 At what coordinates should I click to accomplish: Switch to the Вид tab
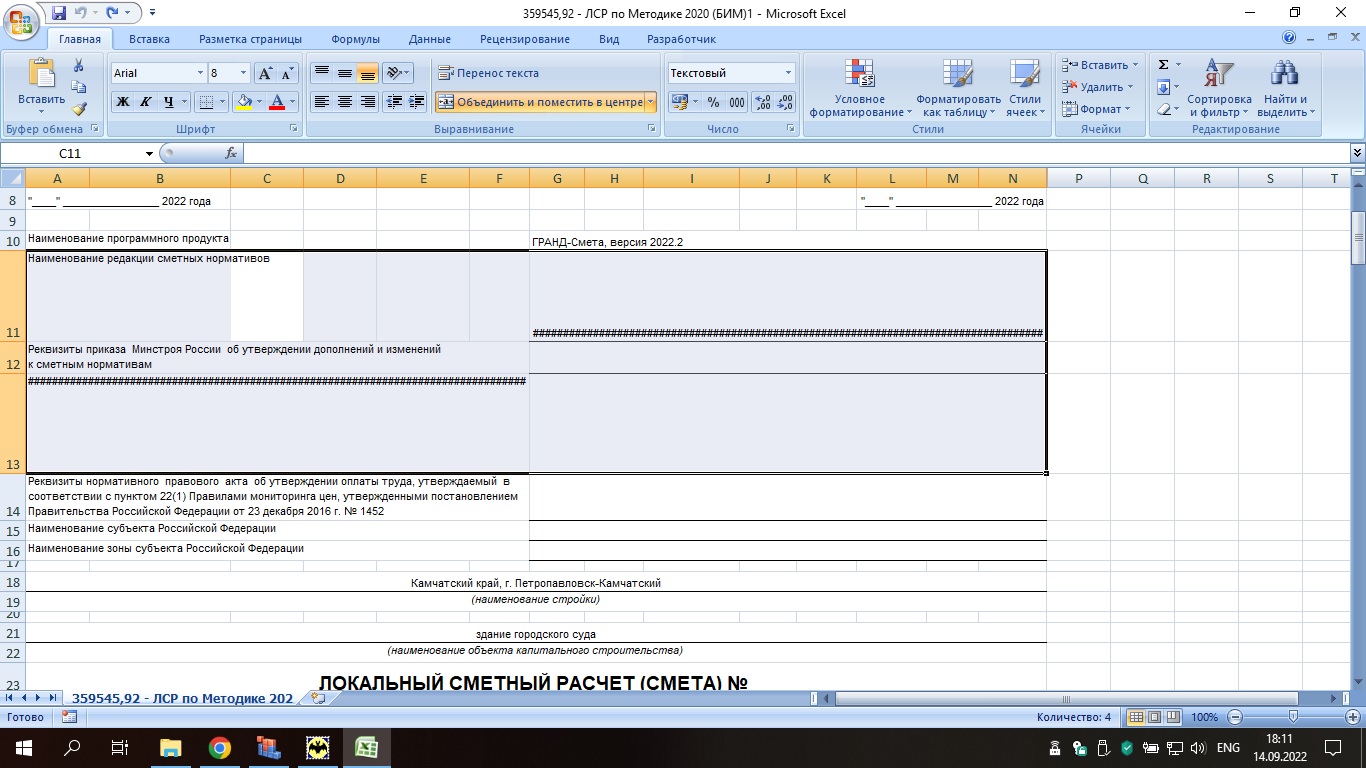coord(609,39)
